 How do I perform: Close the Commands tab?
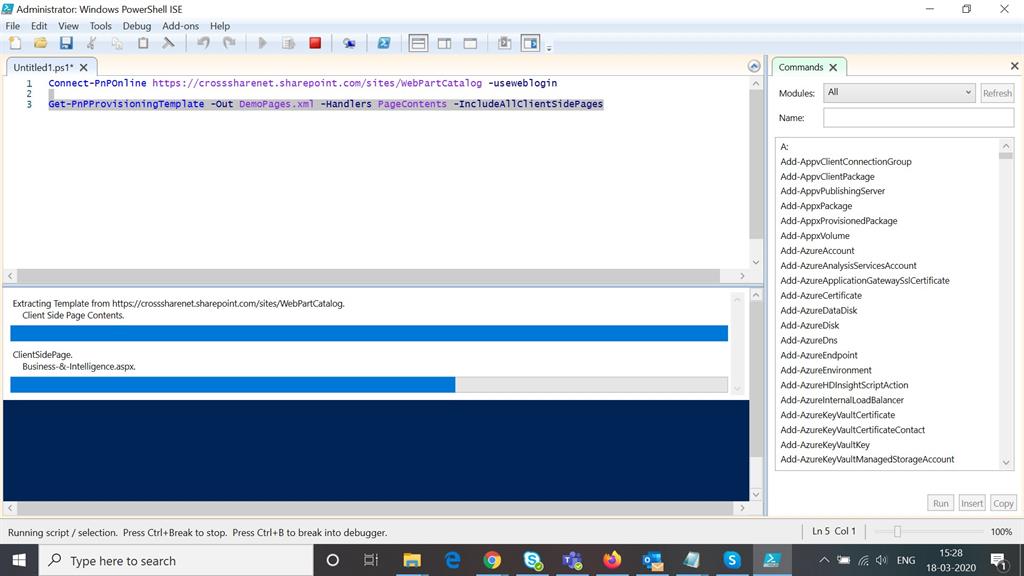833,67
